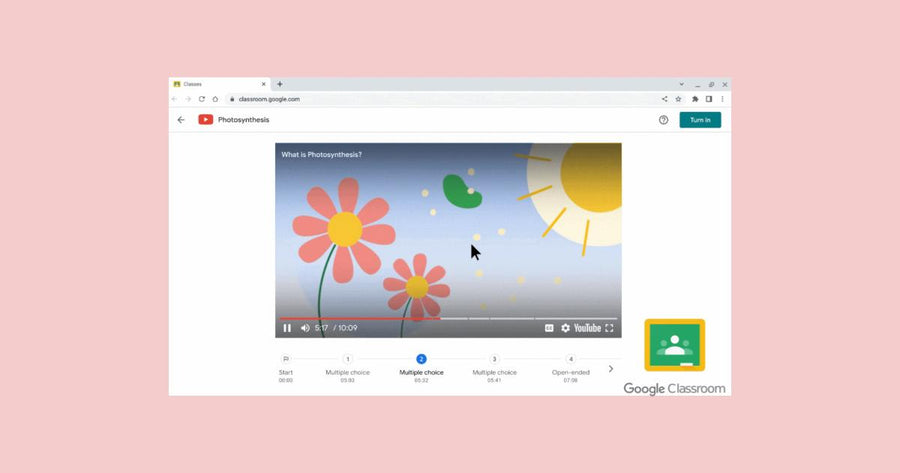Open the extensions puzzle icon
This screenshot has height=473, width=900.
pos(695,99)
